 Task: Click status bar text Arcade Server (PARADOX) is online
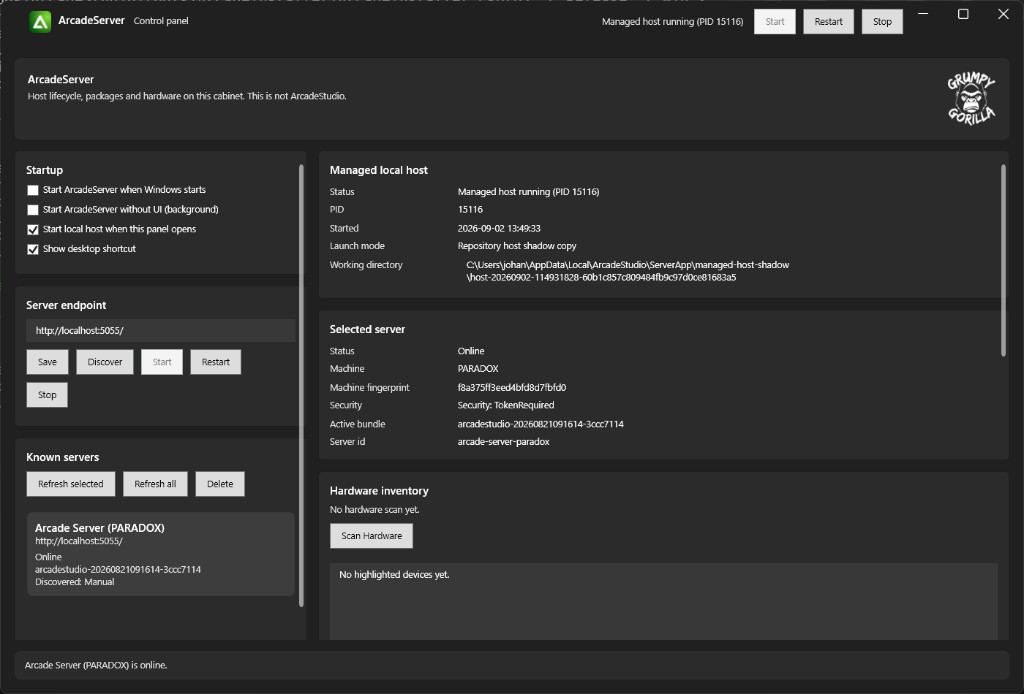tap(96, 665)
